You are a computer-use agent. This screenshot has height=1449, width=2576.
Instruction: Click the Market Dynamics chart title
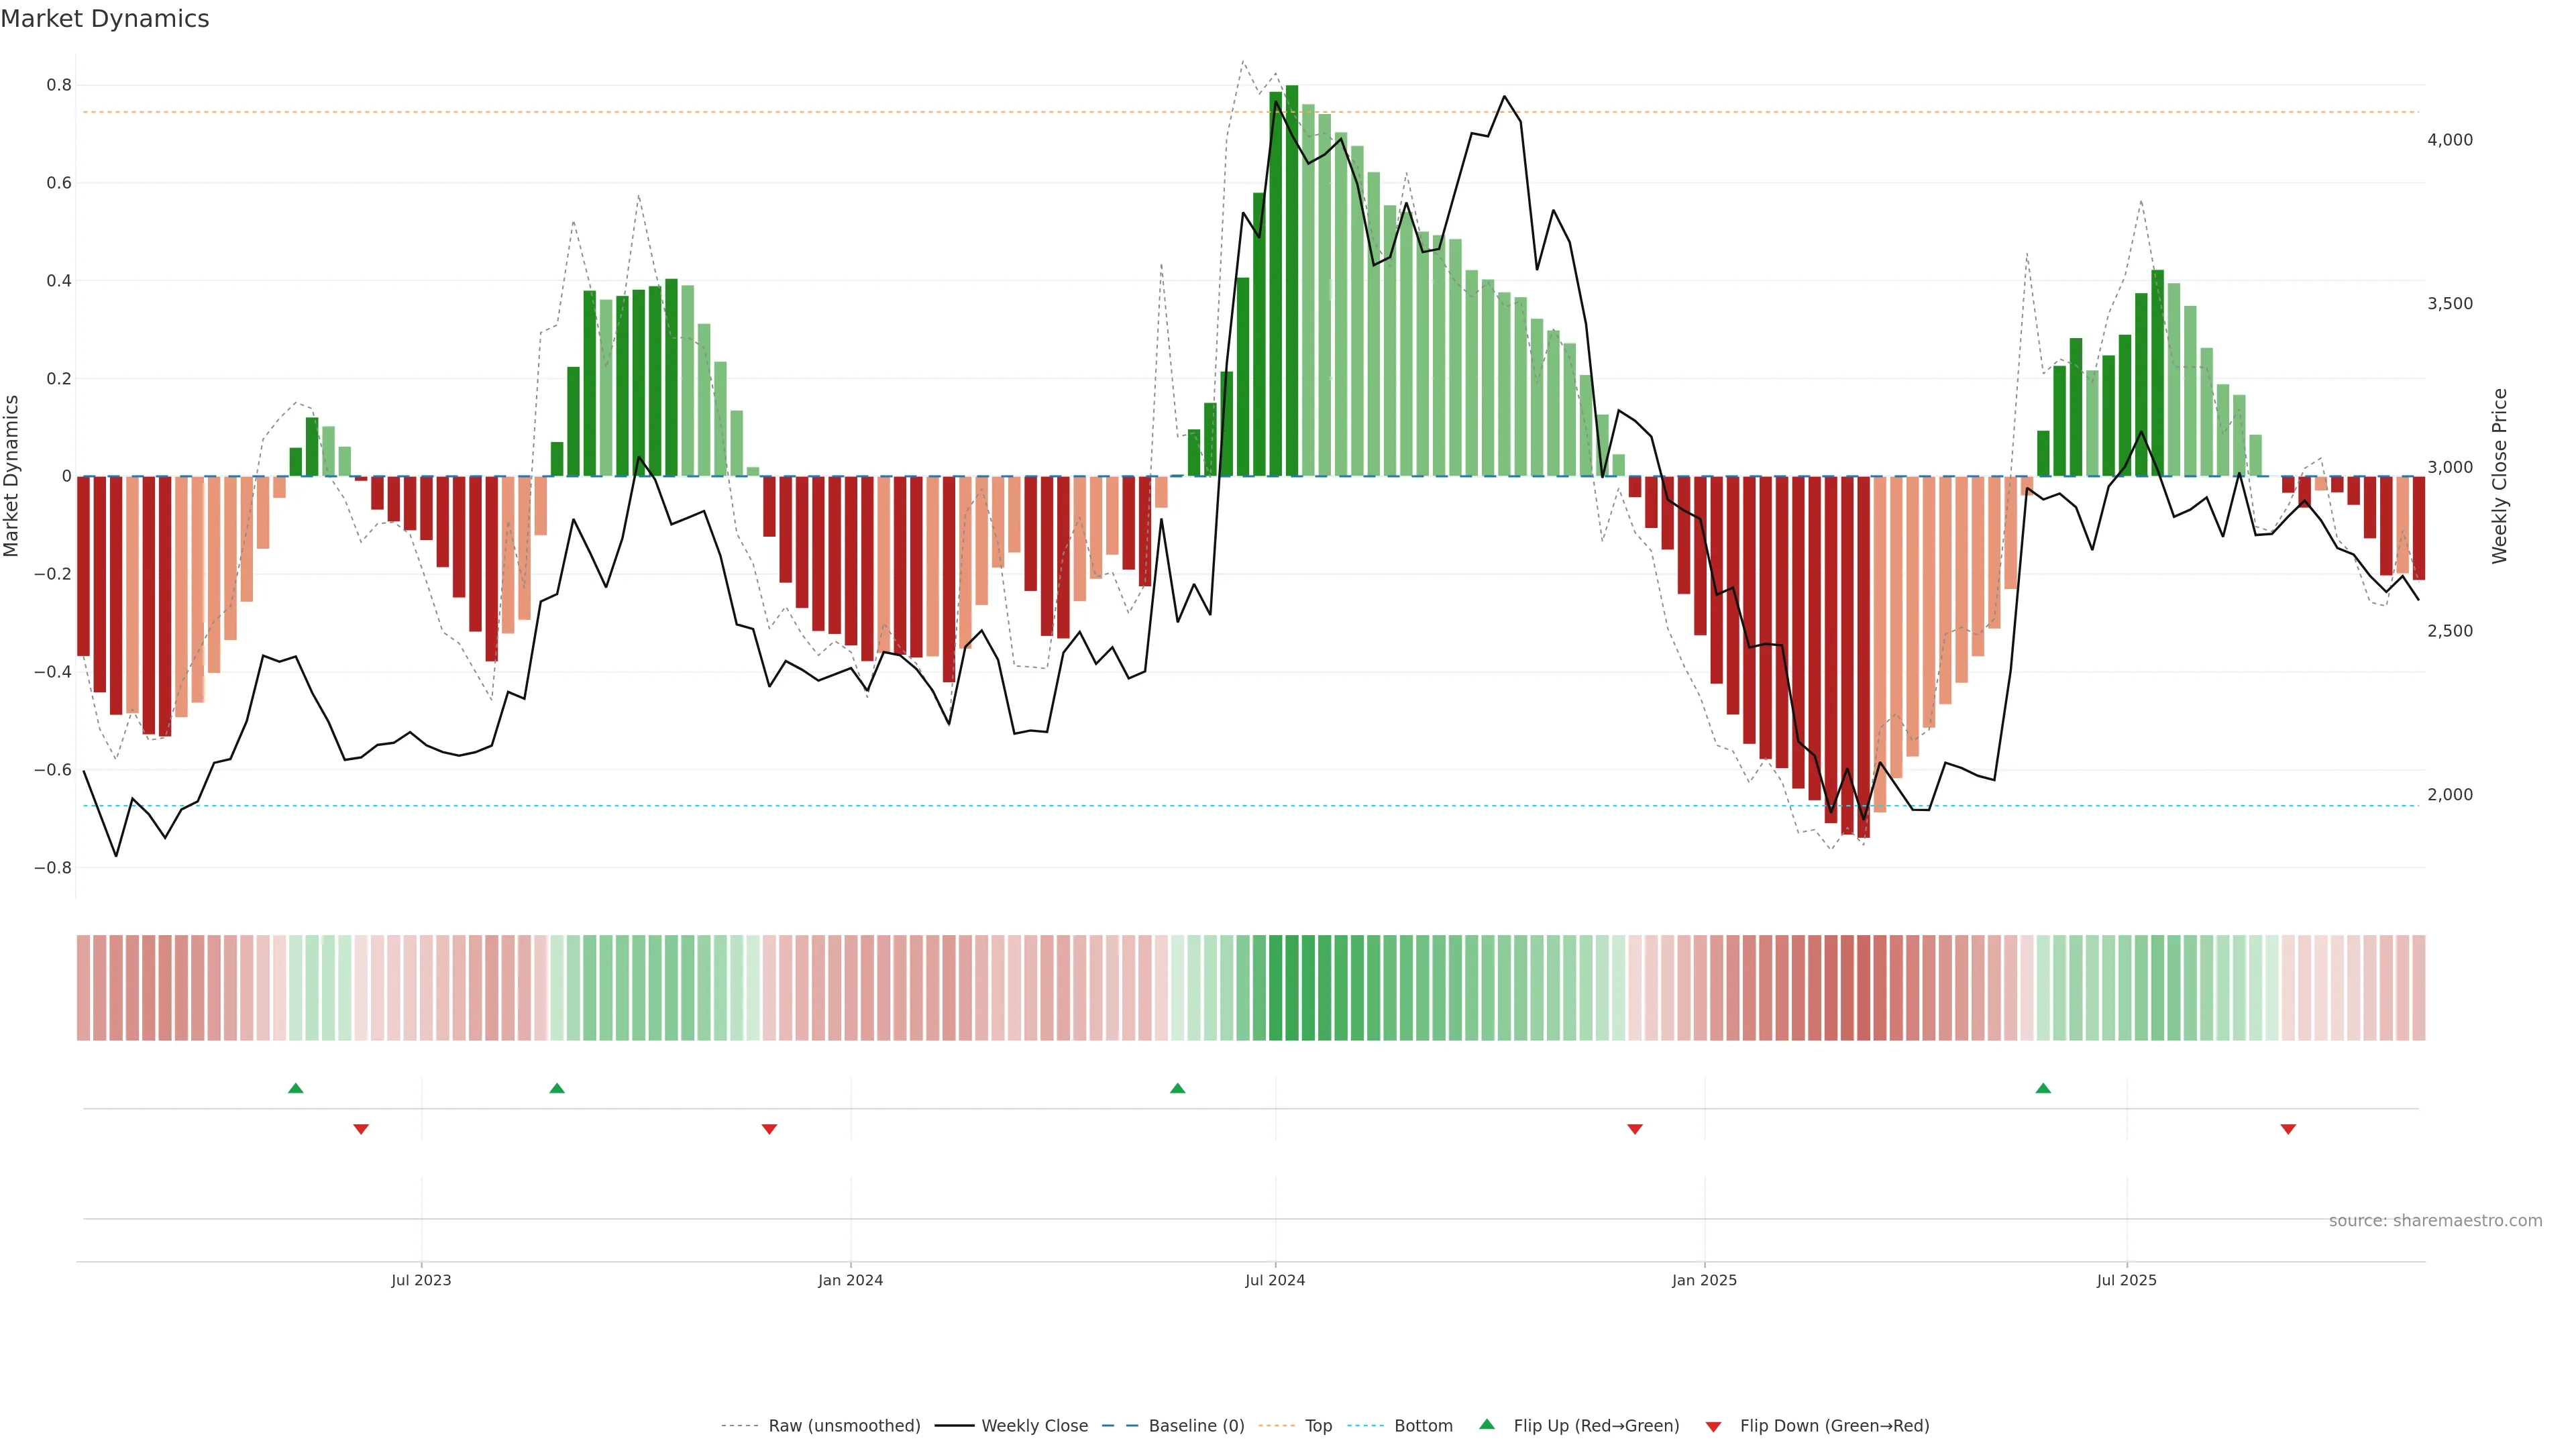coord(105,19)
